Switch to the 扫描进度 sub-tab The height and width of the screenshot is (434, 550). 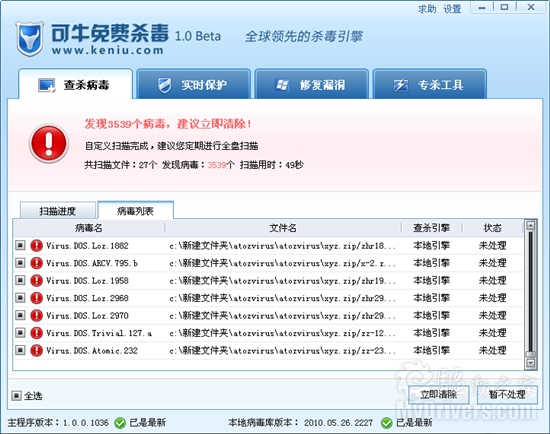tap(58, 211)
